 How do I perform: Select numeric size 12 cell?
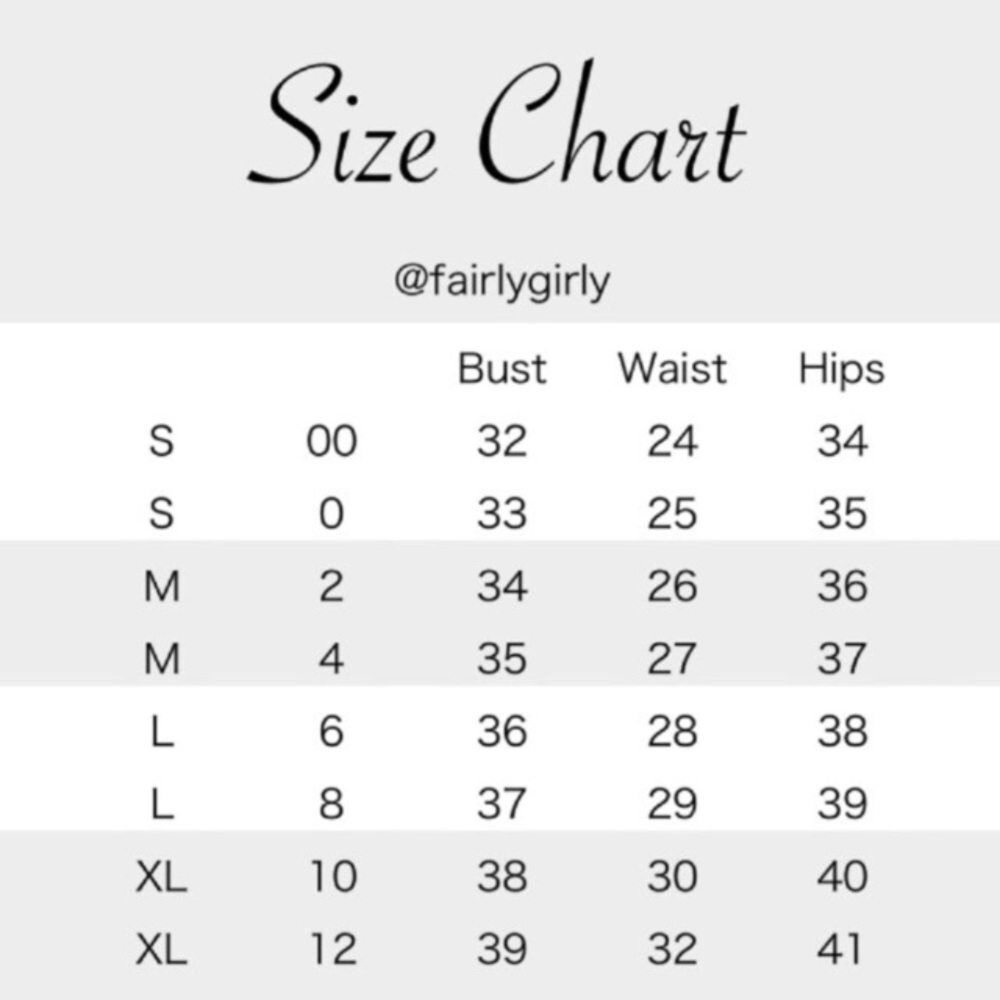click(x=331, y=950)
